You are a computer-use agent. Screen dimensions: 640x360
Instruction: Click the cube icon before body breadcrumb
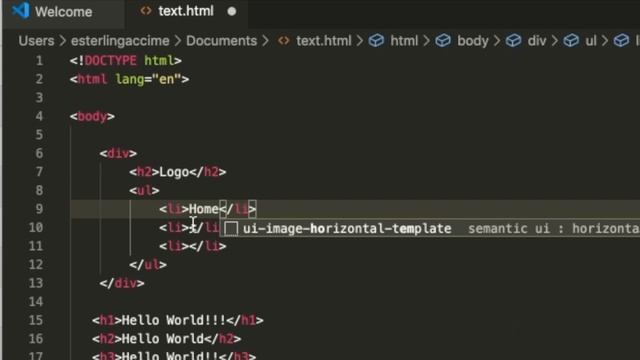pos(443,41)
